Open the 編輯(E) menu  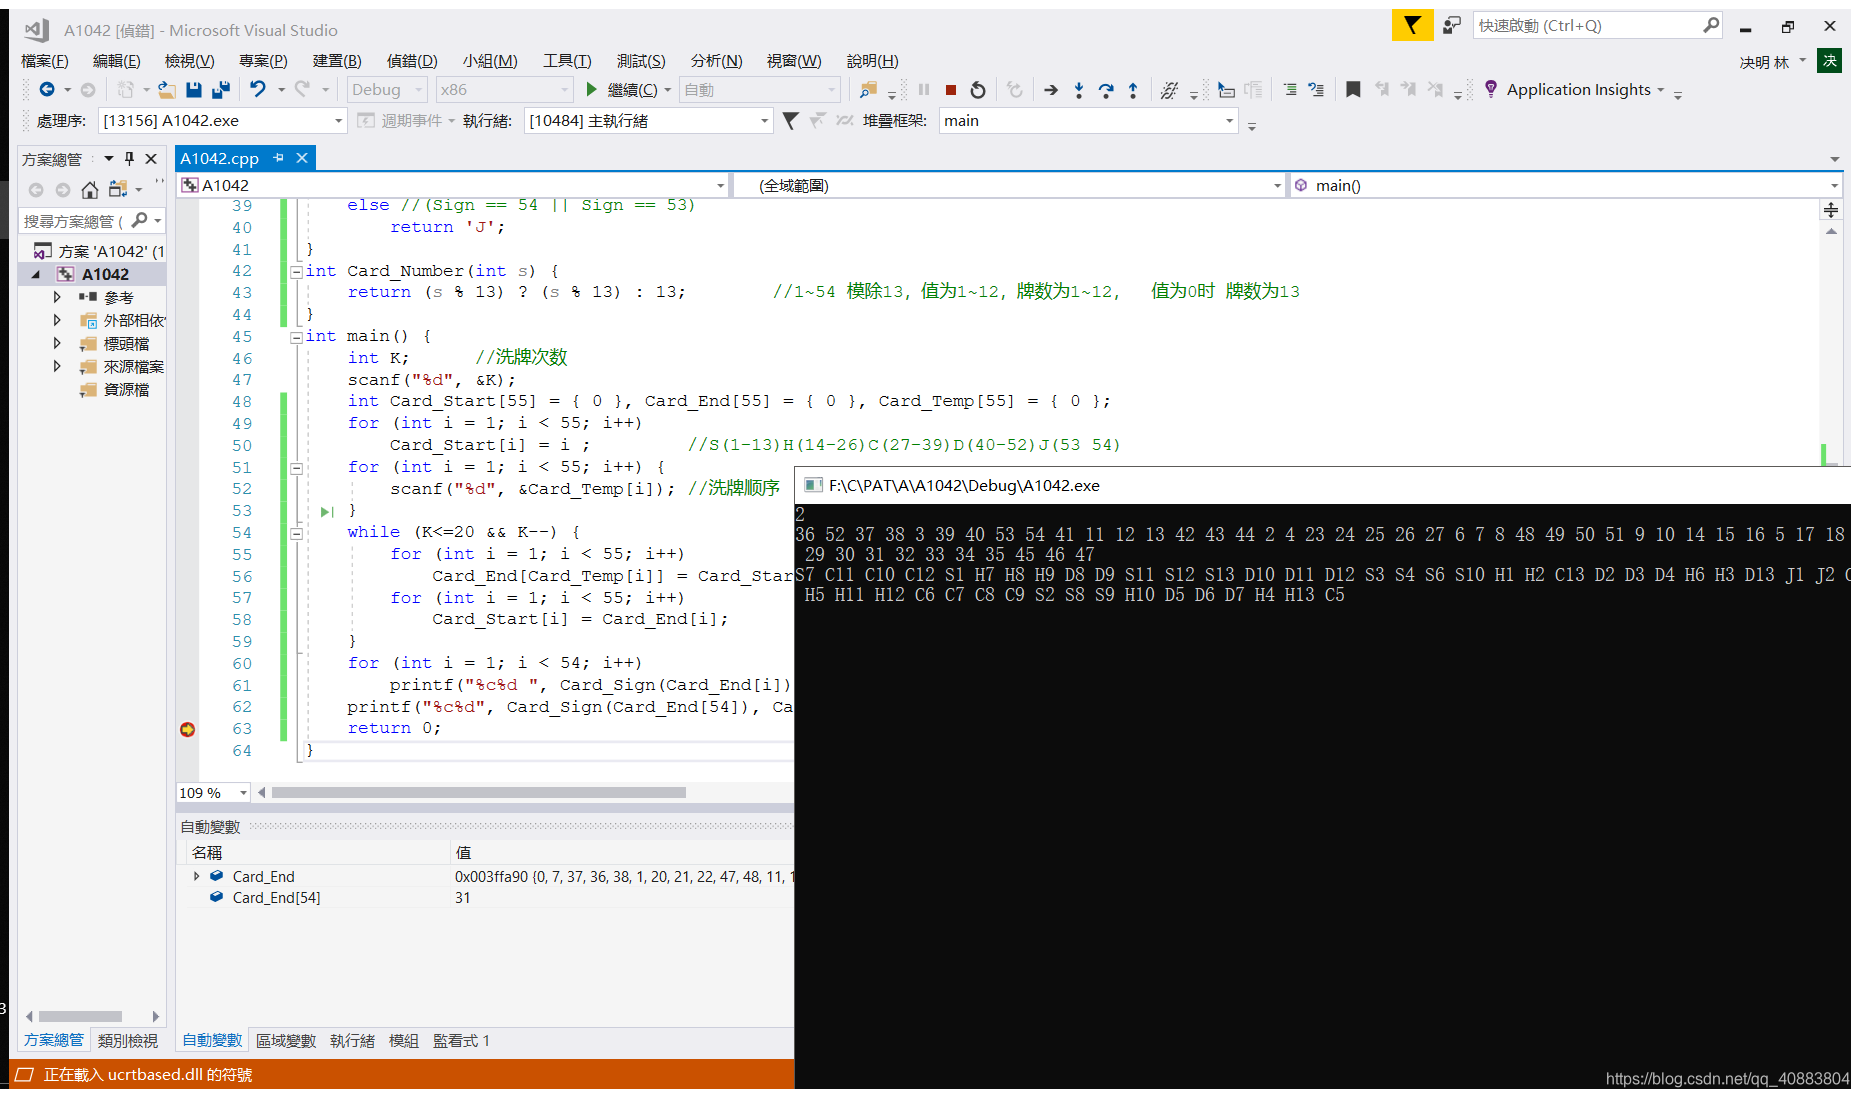[116, 61]
